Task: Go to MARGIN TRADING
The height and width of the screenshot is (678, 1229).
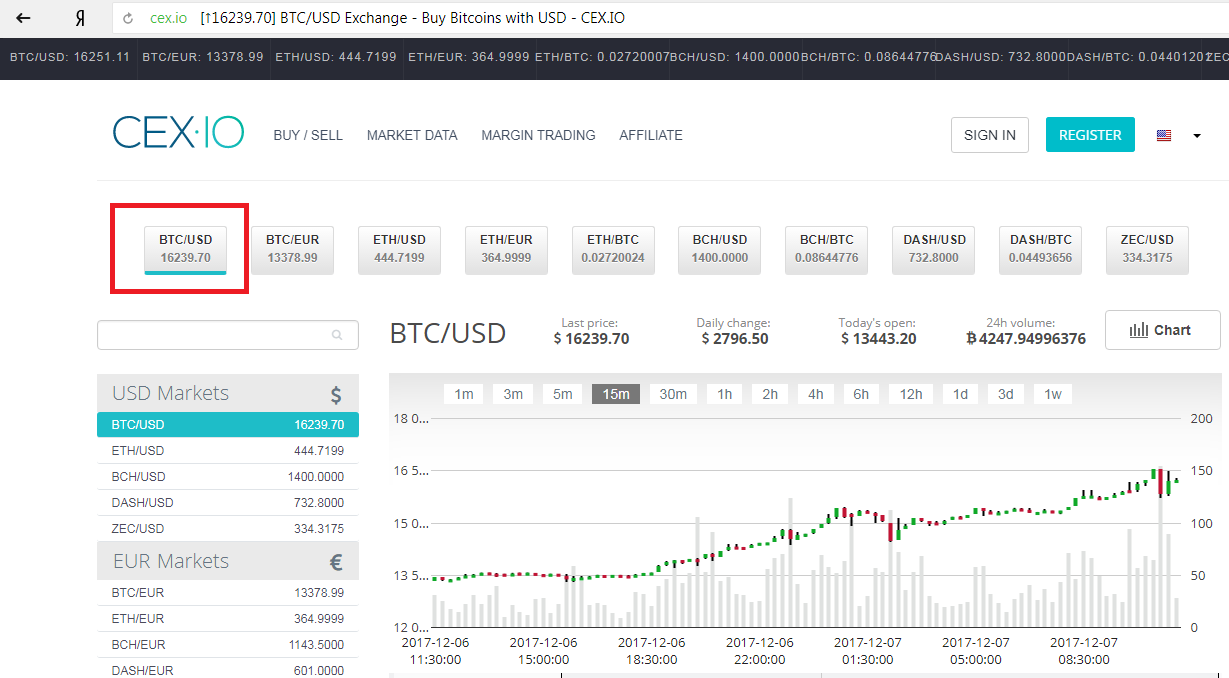Action: (x=538, y=135)
